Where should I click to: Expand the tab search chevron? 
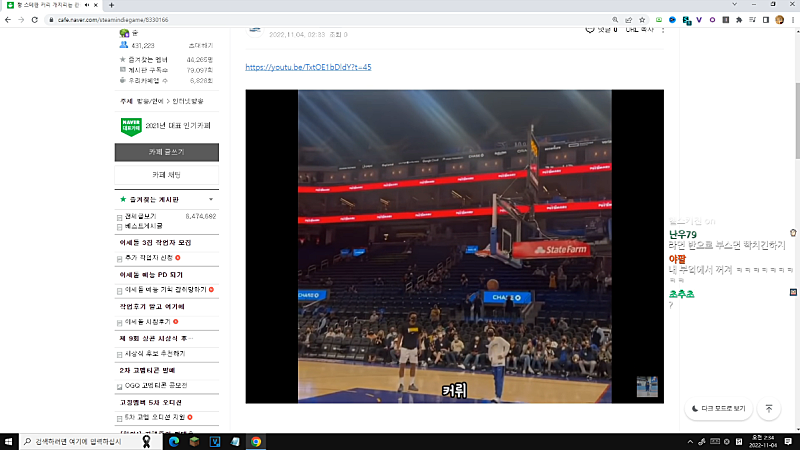(x=734, y=5)
